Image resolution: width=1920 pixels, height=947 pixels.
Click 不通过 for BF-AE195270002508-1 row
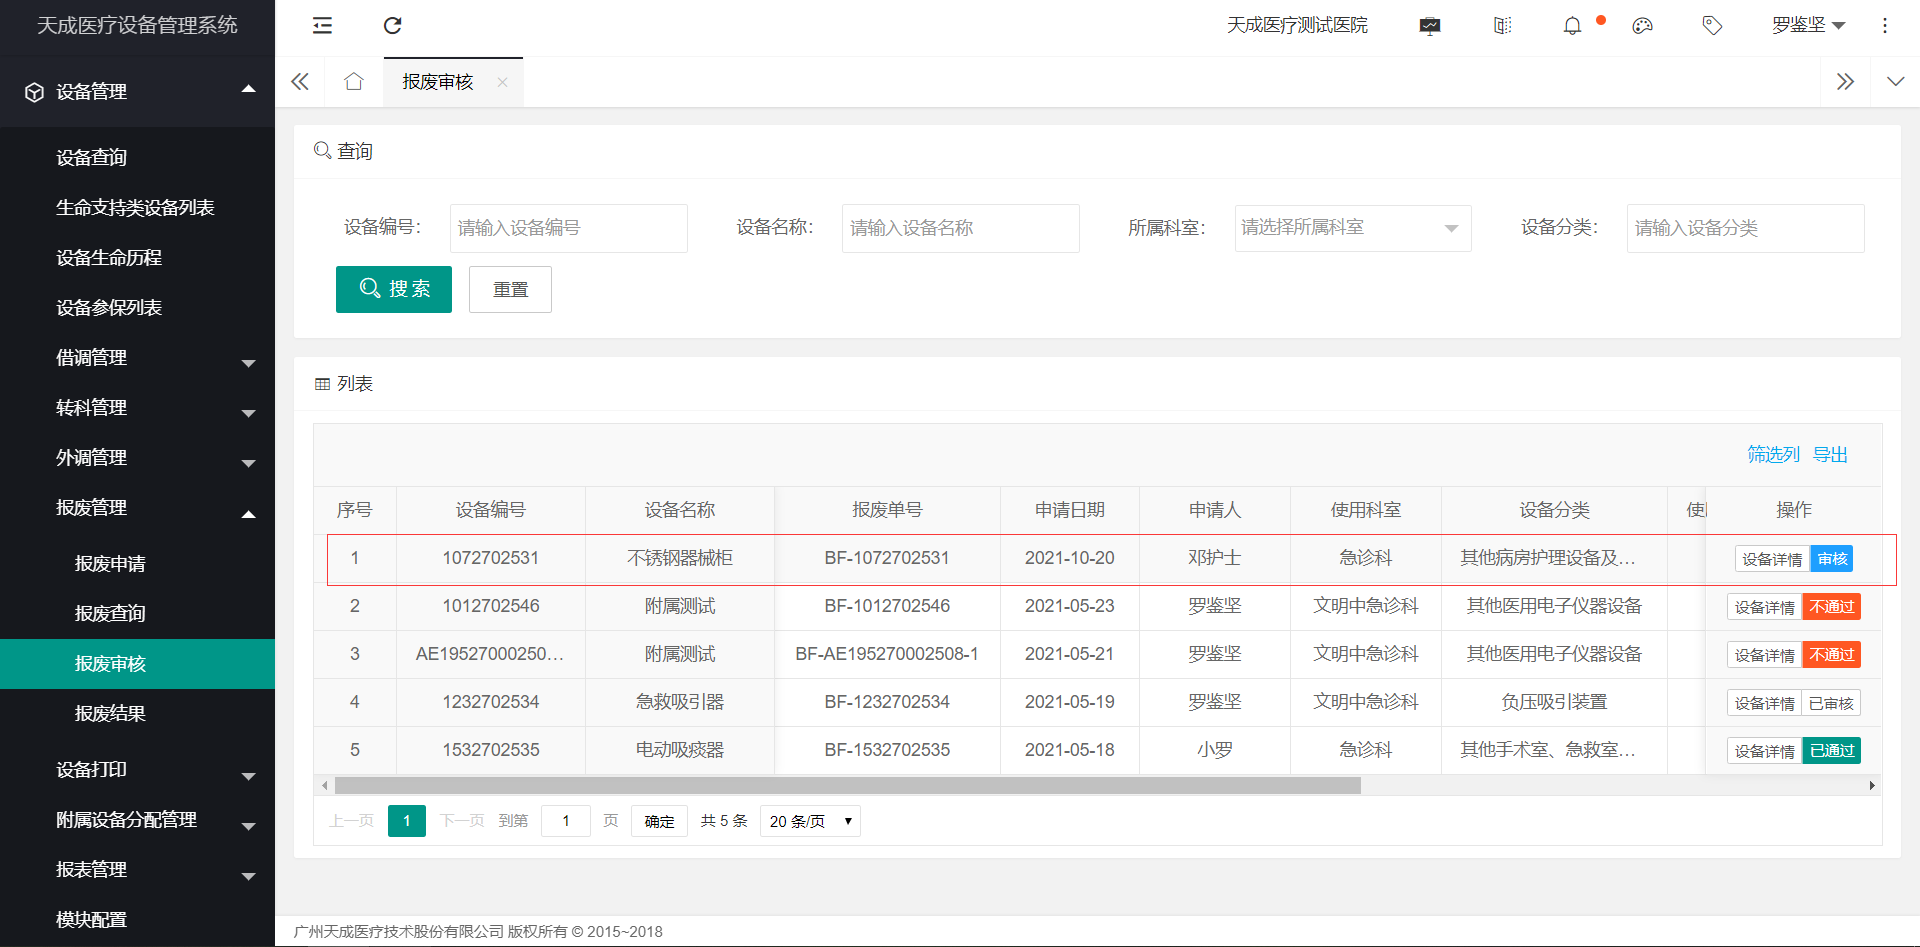[1832, 655]
